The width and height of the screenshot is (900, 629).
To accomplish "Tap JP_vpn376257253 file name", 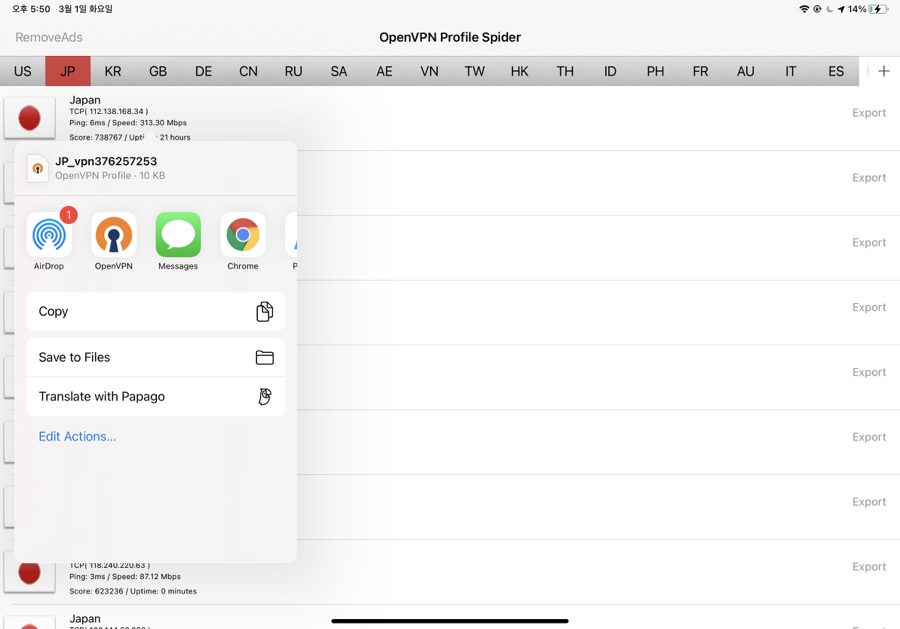I will click(x=106, y=161).
